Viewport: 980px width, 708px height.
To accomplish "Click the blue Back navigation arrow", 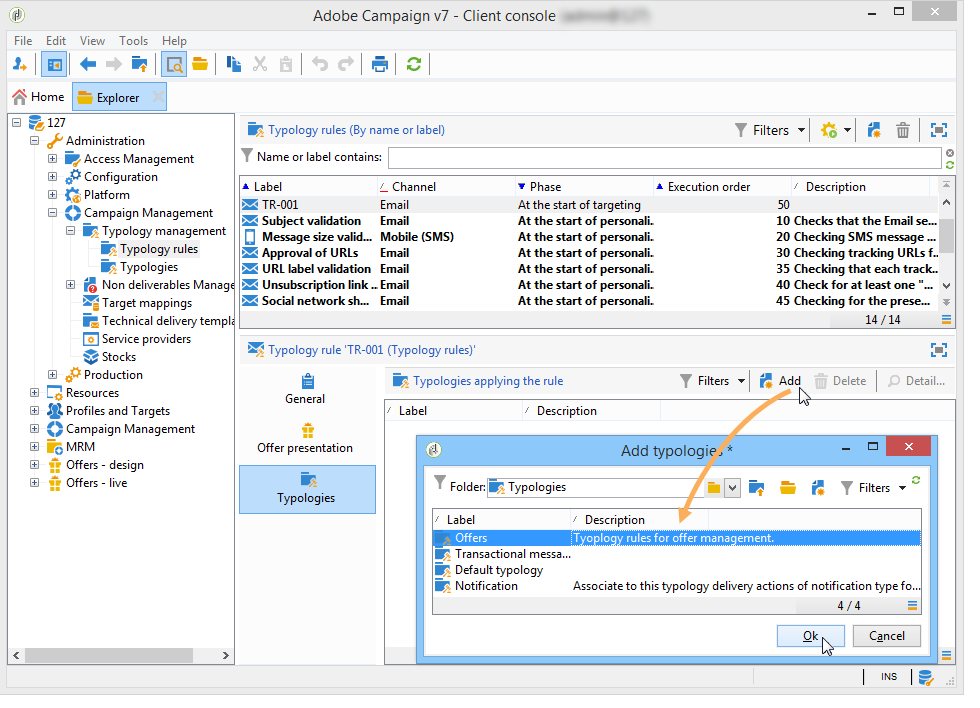I will coord(88,64).
